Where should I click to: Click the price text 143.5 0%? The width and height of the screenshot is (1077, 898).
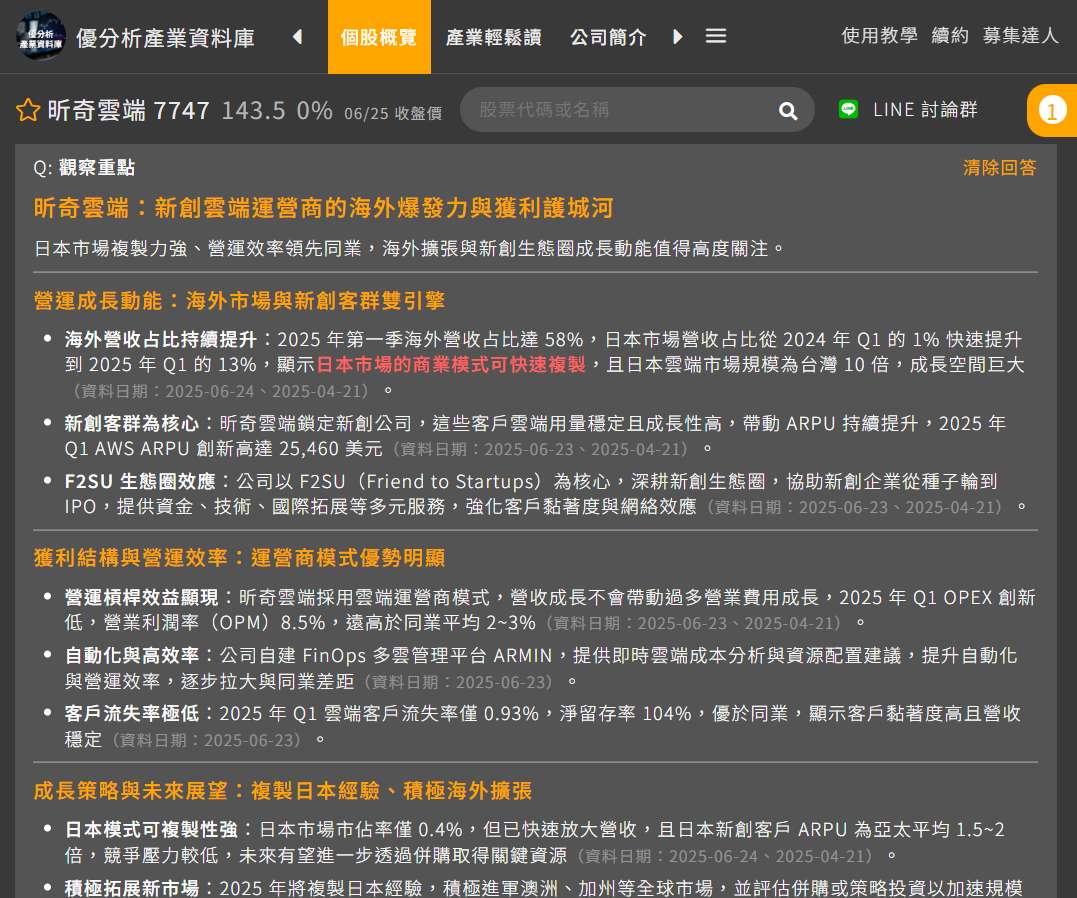tap(277, 110)
